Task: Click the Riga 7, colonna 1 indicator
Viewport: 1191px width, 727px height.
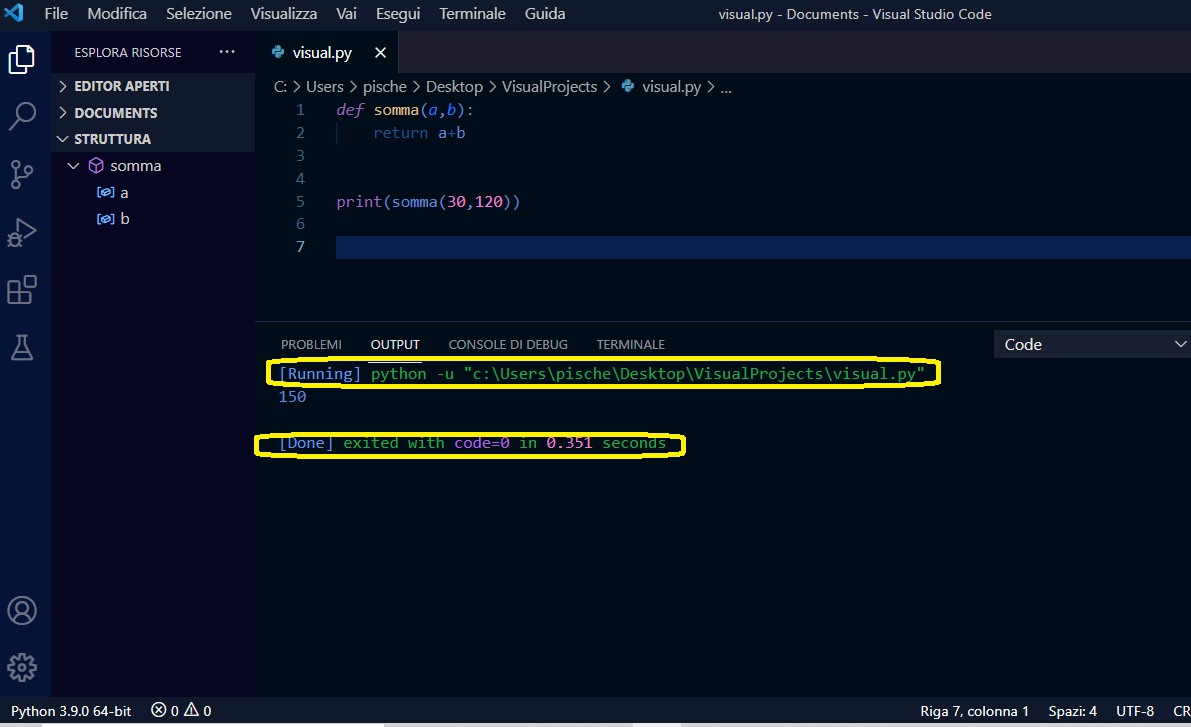Action: 974,711
